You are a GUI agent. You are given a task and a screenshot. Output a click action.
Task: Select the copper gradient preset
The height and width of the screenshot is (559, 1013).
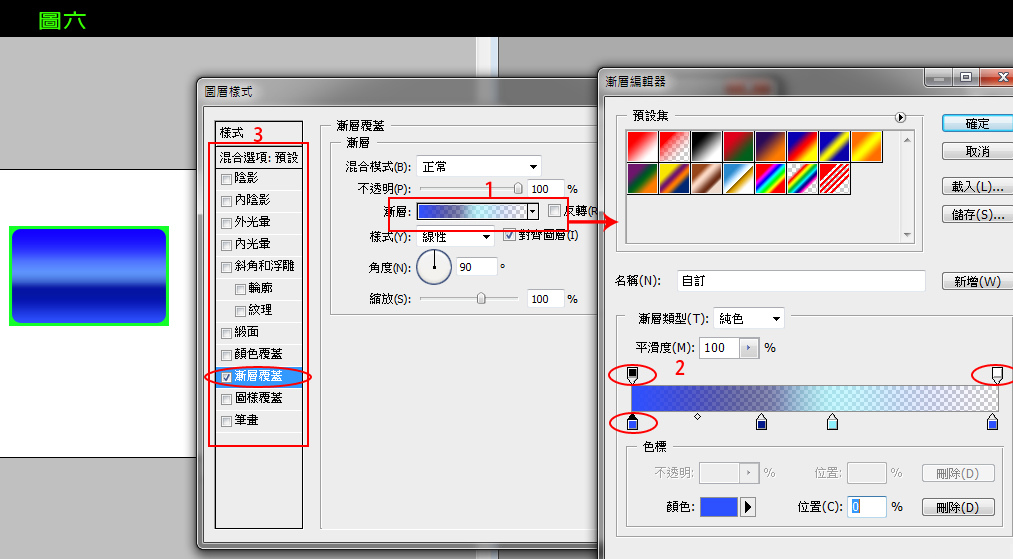click(x=706, y=178)
